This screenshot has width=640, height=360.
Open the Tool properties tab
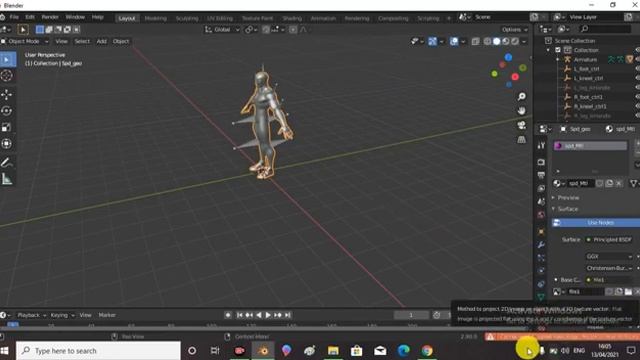[x=541, y=145]
